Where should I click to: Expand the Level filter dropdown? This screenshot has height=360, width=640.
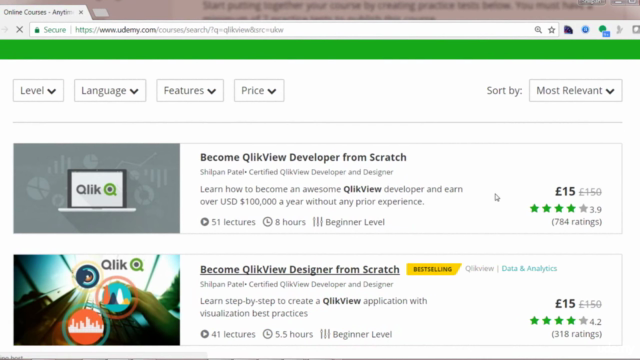point(38,90)
